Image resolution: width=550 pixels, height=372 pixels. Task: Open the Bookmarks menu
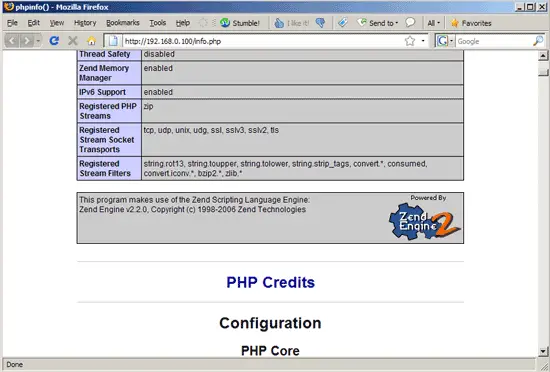[x=123, y=23]
